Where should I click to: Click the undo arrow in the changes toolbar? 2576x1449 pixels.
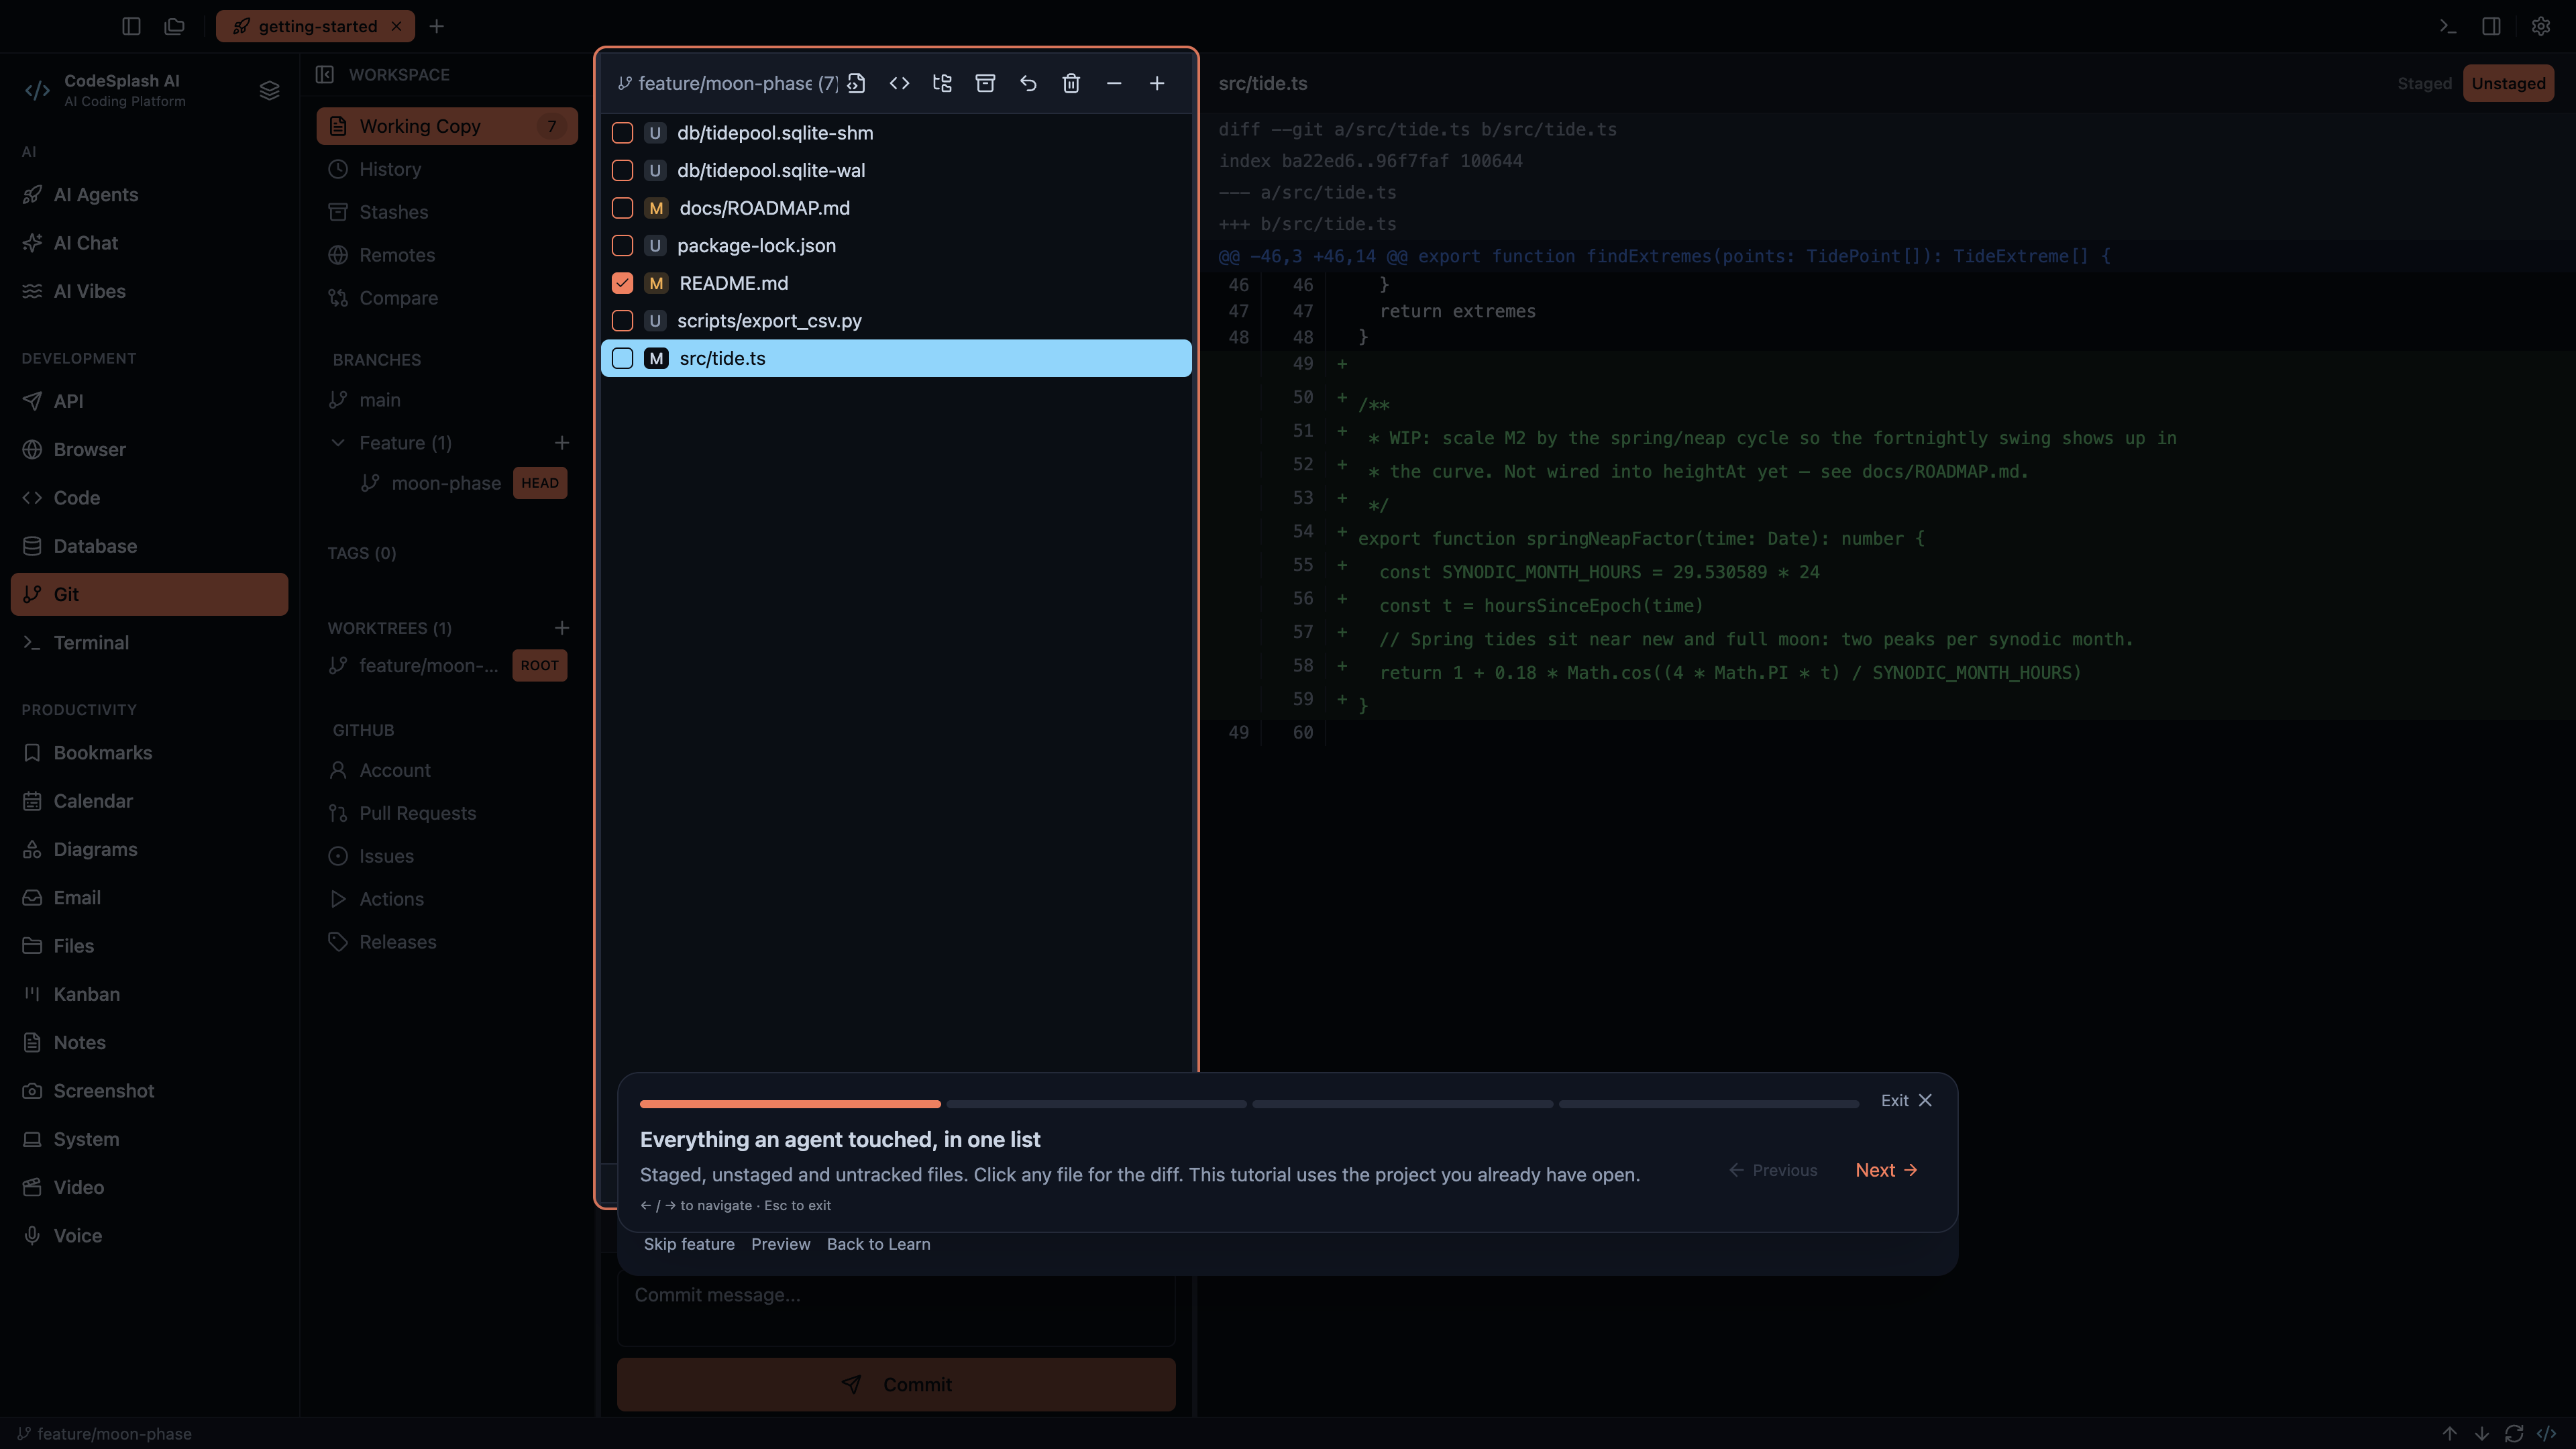coord(1028,83)
